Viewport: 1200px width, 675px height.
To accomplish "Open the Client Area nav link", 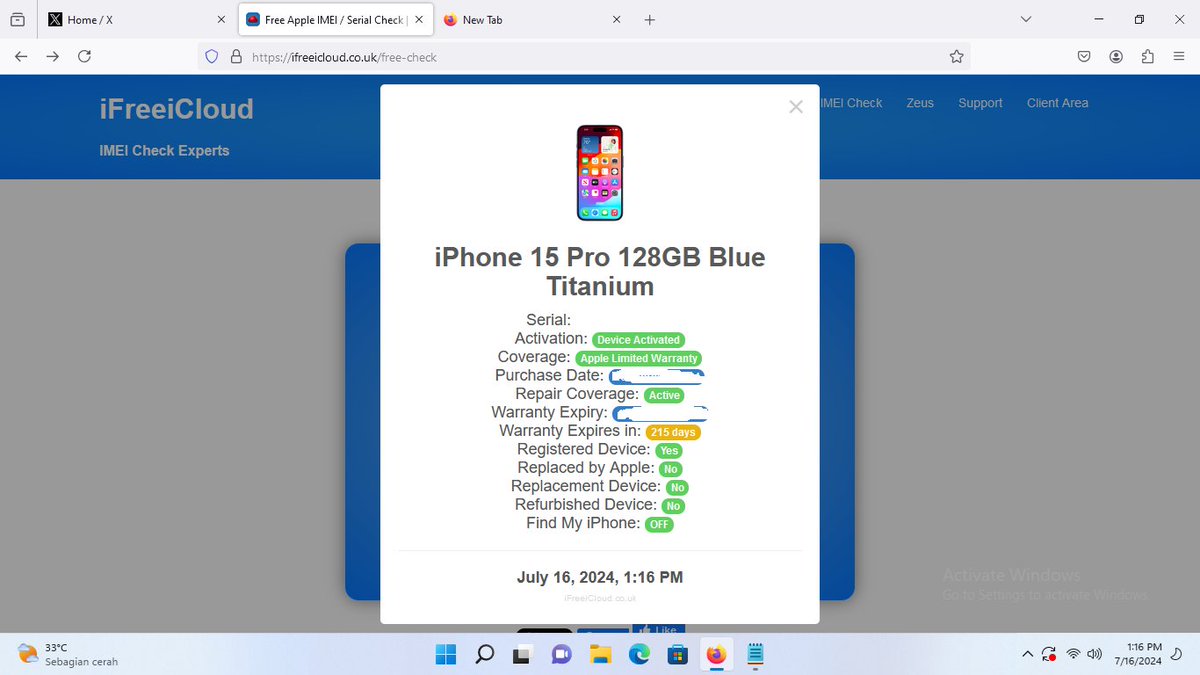I will 1057,103.
